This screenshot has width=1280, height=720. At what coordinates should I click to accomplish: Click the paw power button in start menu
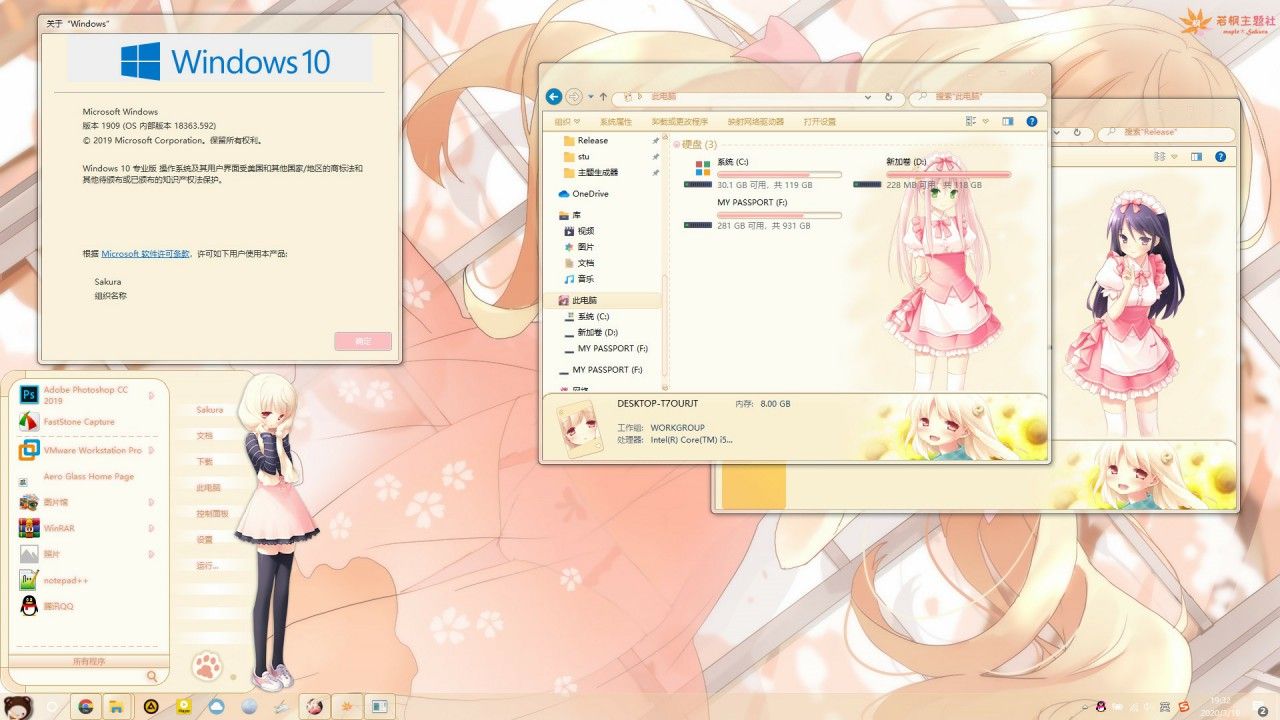[x=207, y=665]
